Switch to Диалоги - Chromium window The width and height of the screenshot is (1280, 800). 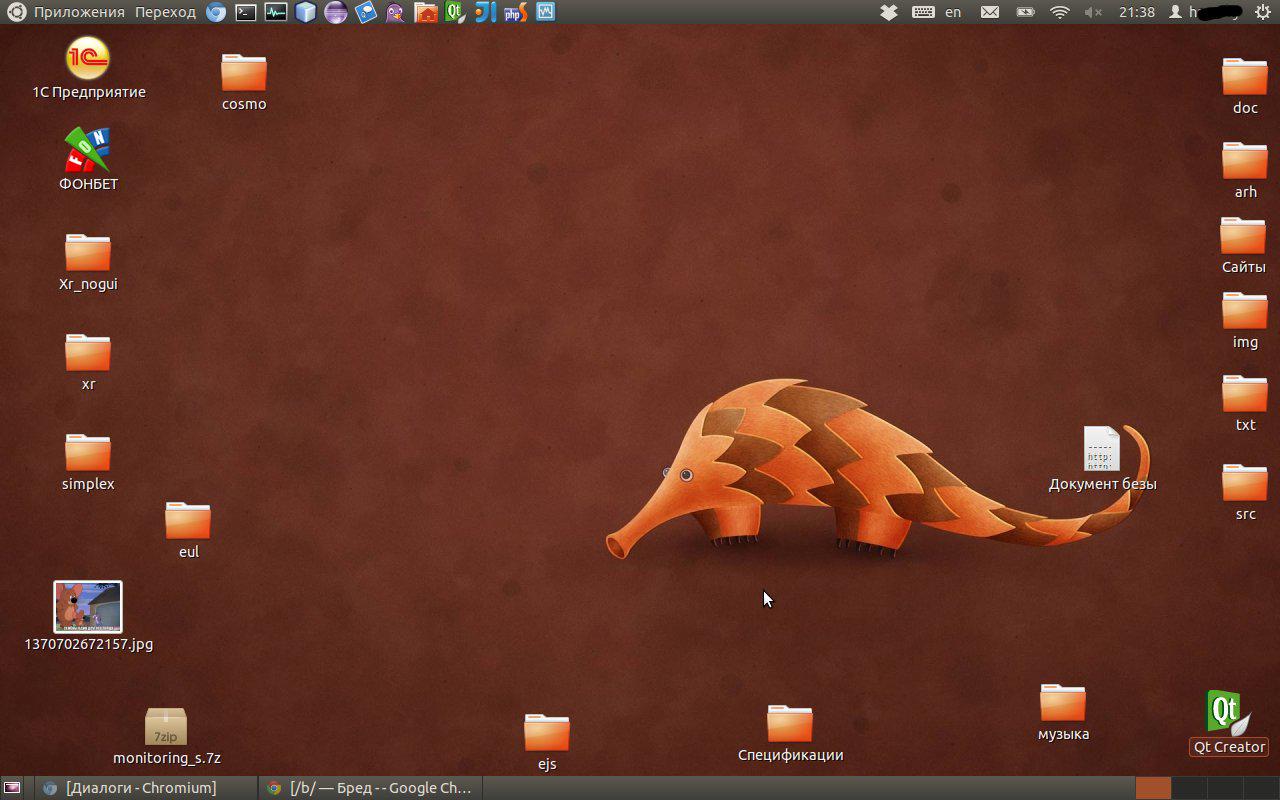(x=140, y=788)
